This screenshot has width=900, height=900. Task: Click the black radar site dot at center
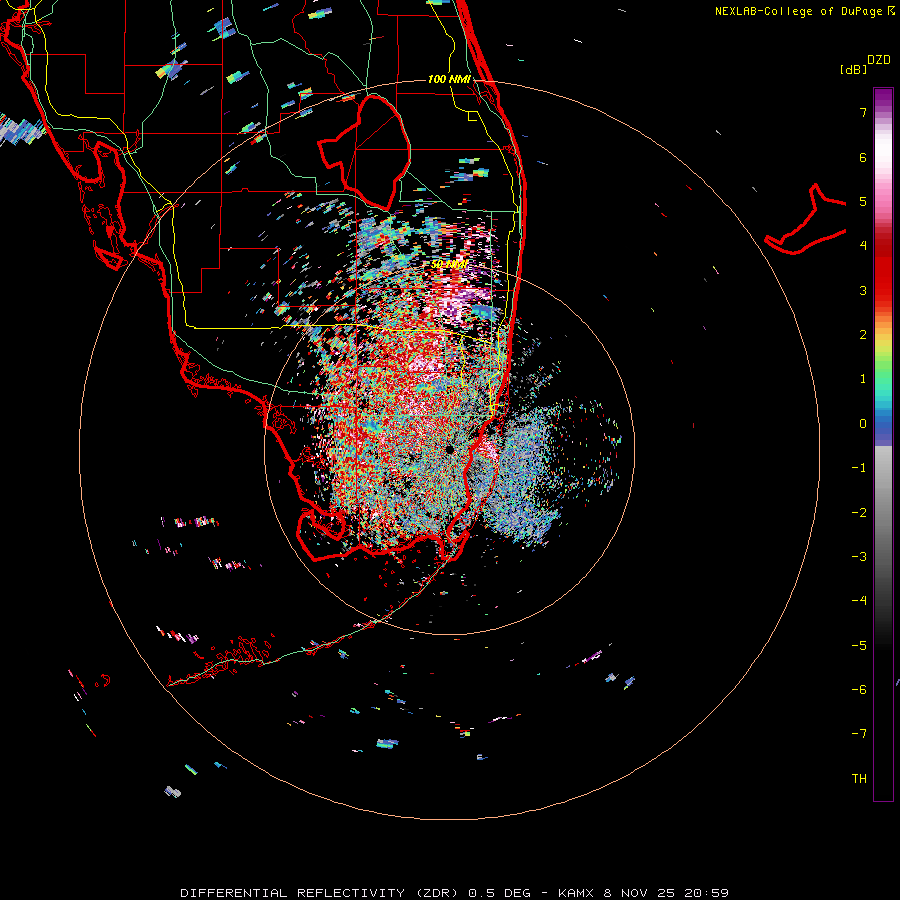coord(449,449)
